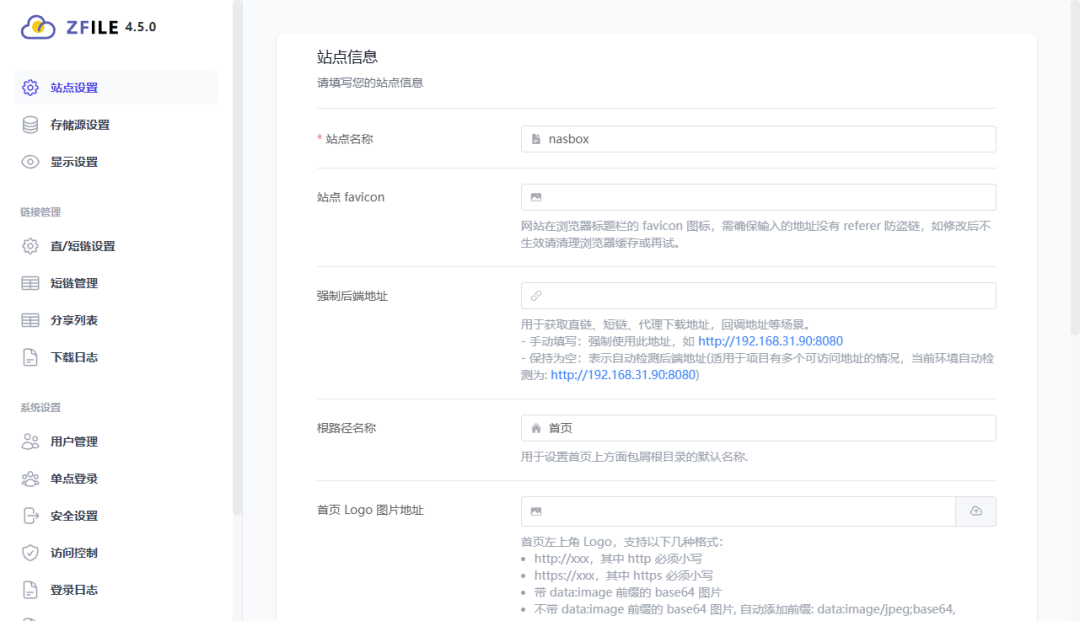1080x621 pixels.
Task: Click the list icon beside 分享列表
Action: [x=29, y=319]
